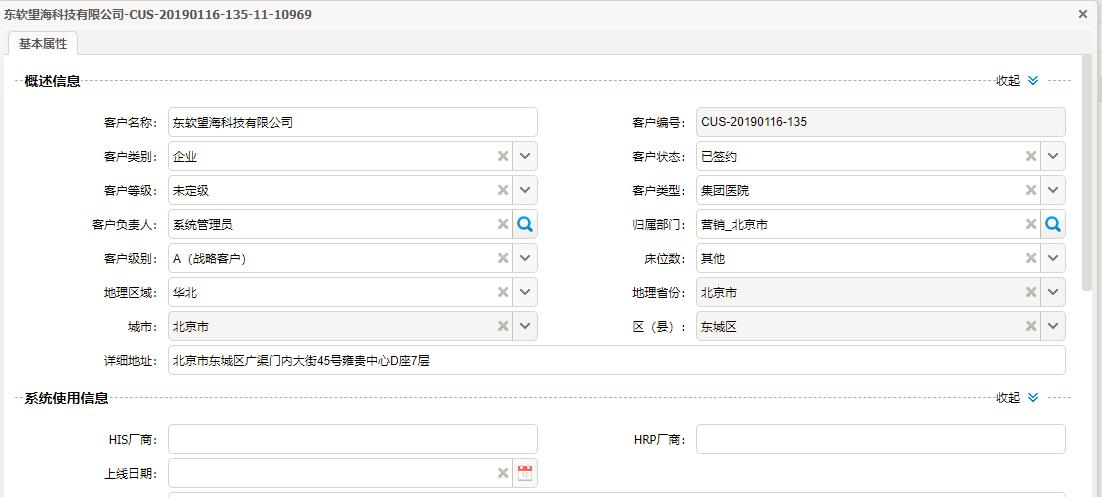Click the 客户编号 field
Image resolution: width=1102 pixels, height=497 pixels.
881,122
